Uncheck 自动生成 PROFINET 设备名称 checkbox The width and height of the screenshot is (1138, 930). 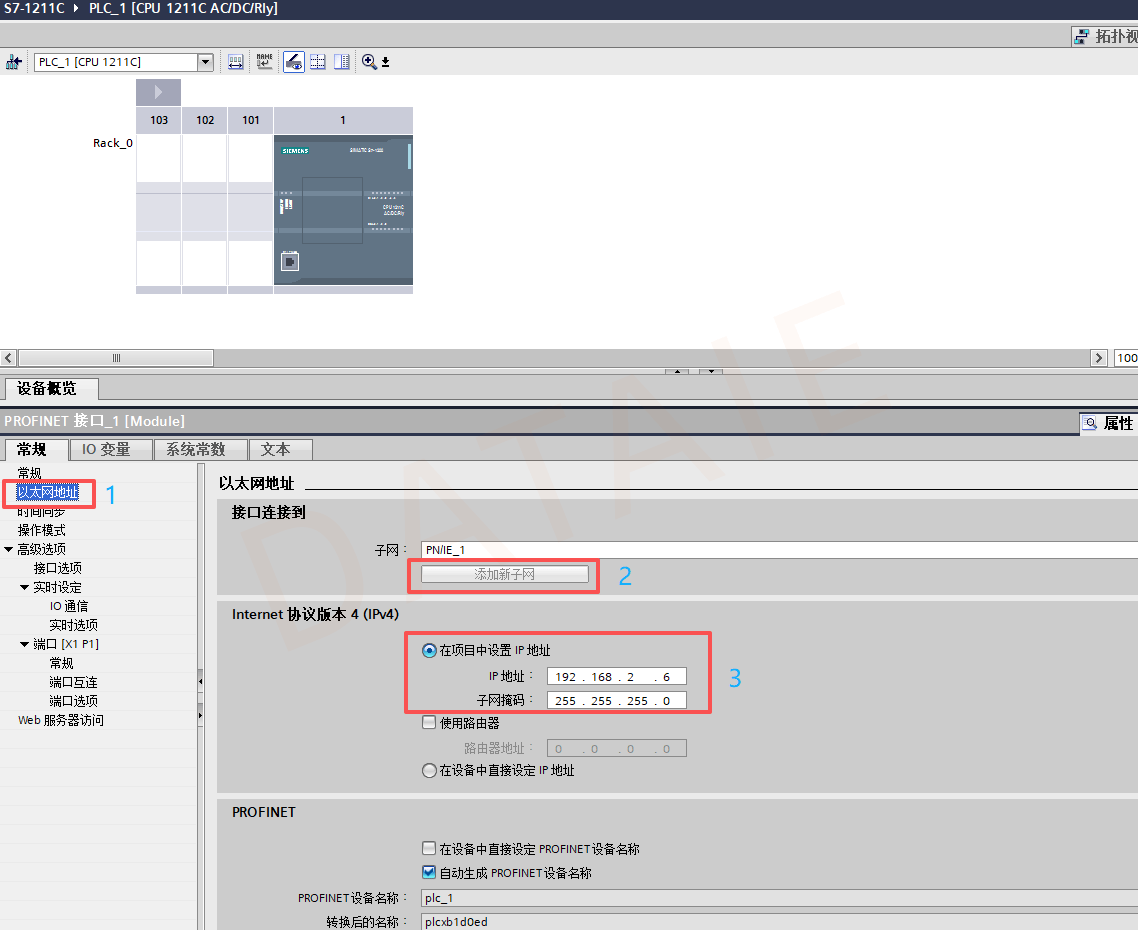(x=429, y=872)
